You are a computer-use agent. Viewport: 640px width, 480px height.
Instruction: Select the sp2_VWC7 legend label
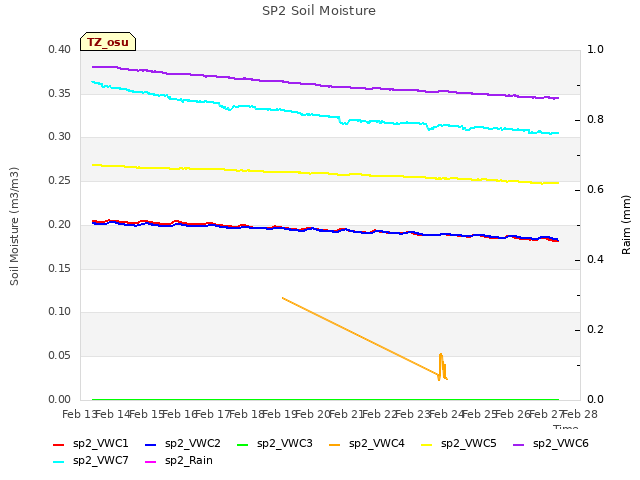point(101,461)
